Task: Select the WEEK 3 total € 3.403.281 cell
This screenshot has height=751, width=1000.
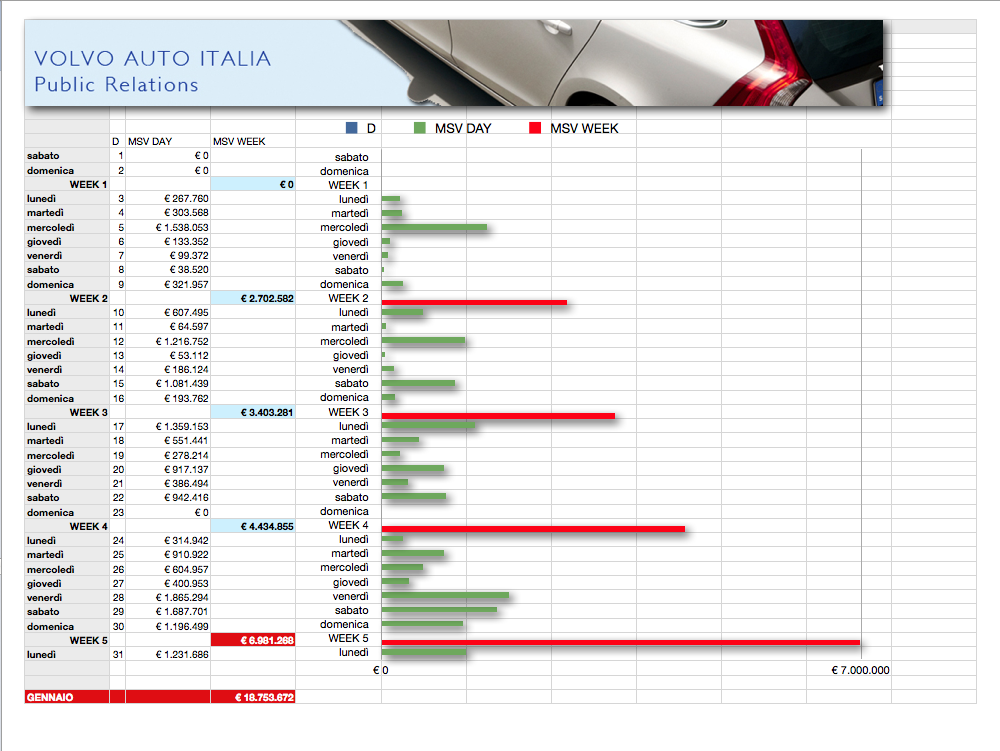Action: click(253, 413)
